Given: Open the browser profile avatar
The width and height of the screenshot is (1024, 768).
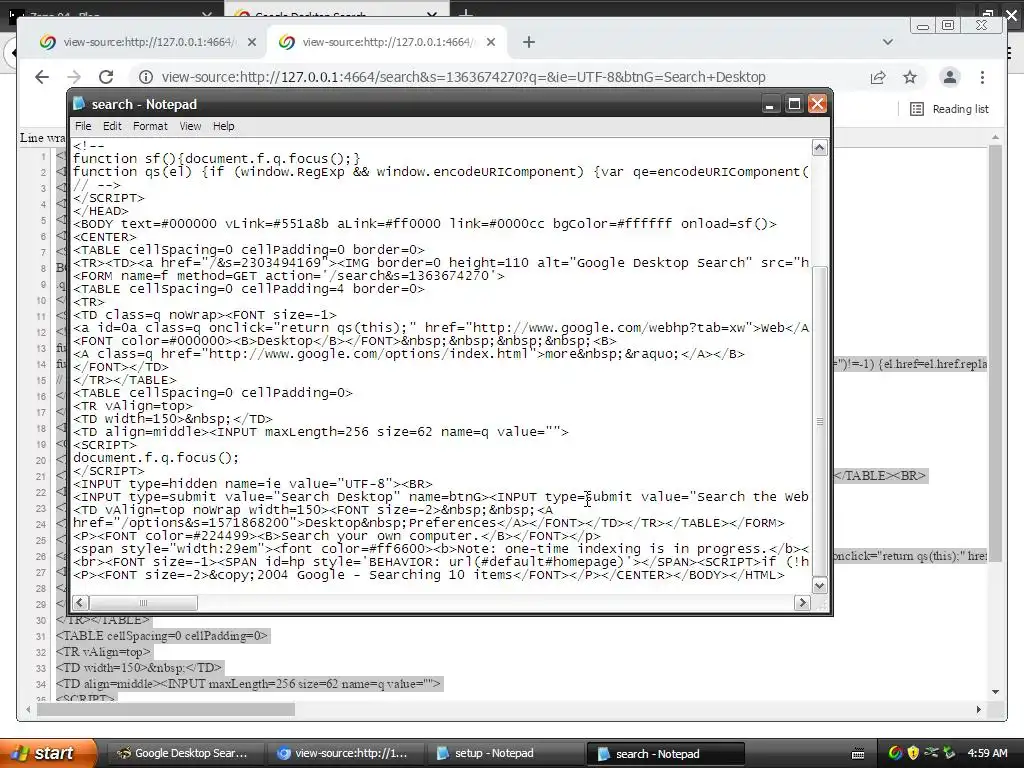Looking at the screenshot, I should pos(950,77).
